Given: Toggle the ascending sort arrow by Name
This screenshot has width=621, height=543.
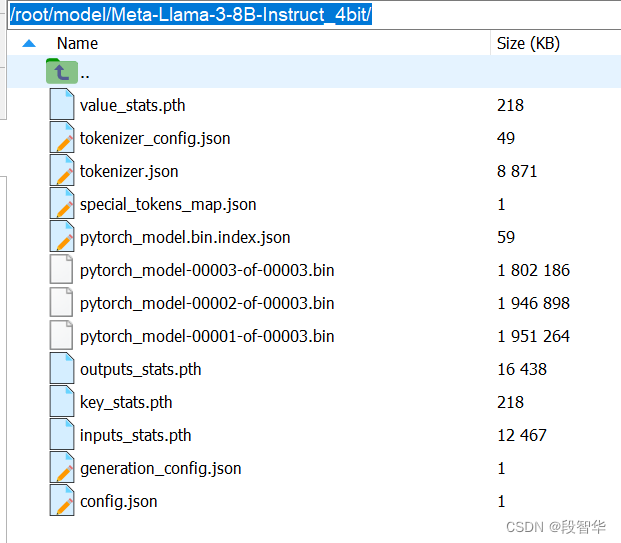Looking at the screenshot, I should tap(29, 43).
